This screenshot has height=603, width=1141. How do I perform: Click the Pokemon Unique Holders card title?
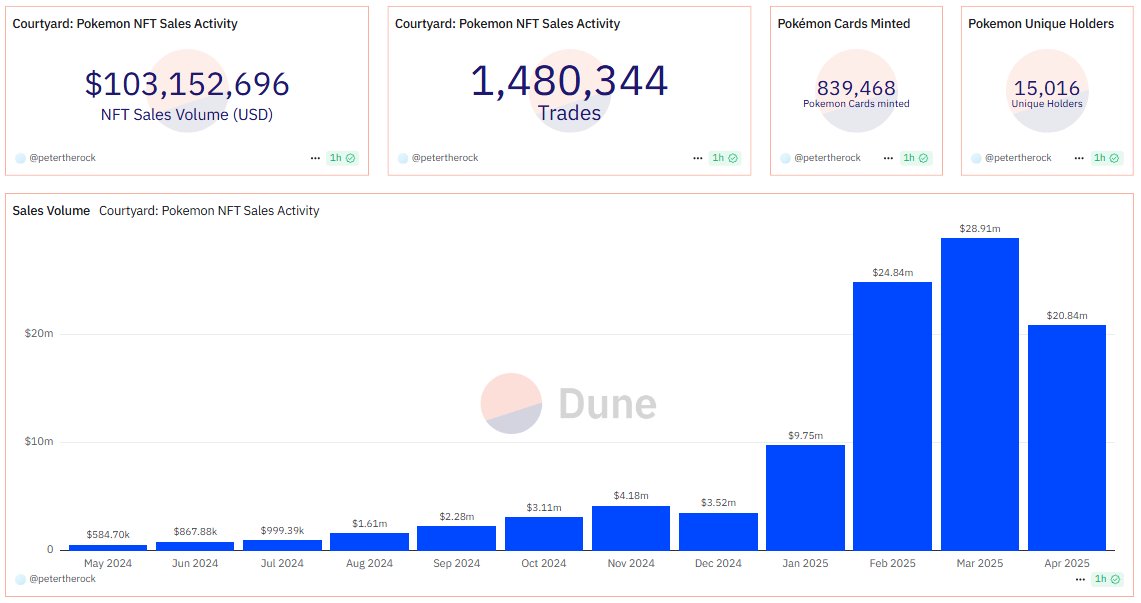(x=1041, y=24)
